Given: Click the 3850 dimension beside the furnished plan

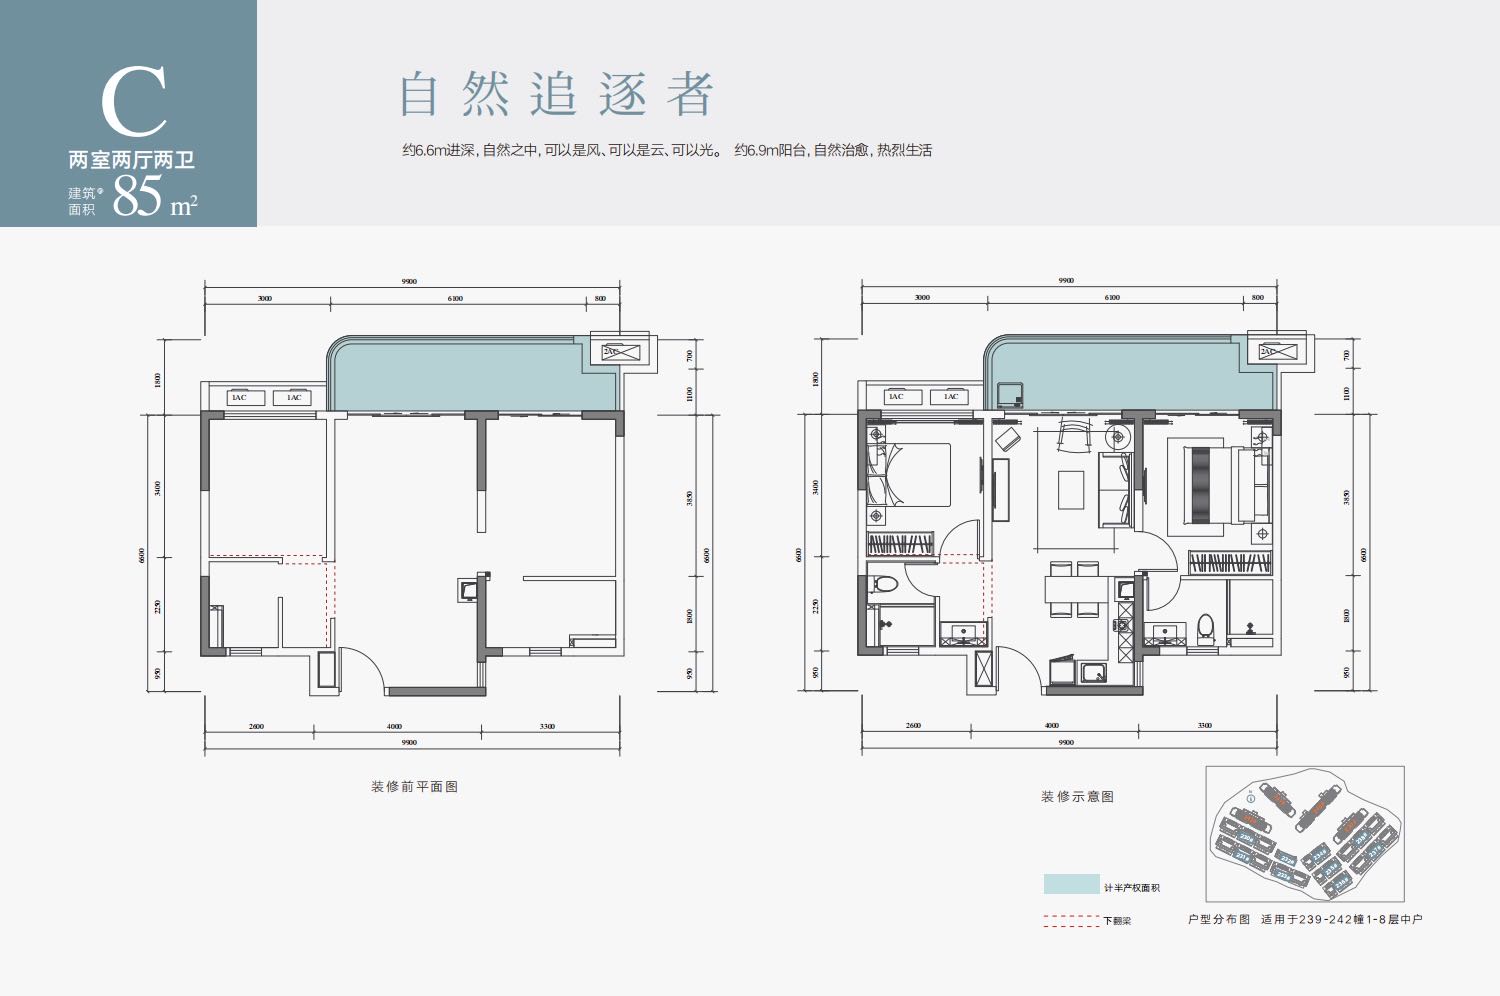Looking at the screenshot, I should 1347,497.
